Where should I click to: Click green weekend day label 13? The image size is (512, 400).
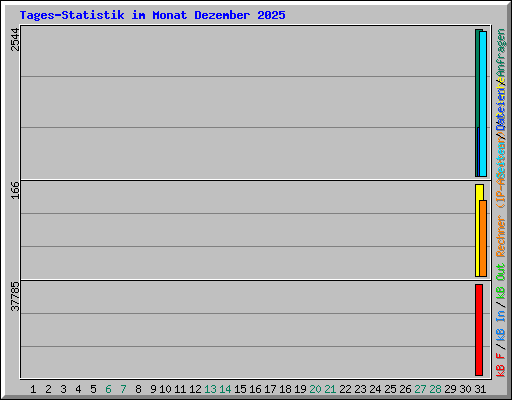coord(210,389)
